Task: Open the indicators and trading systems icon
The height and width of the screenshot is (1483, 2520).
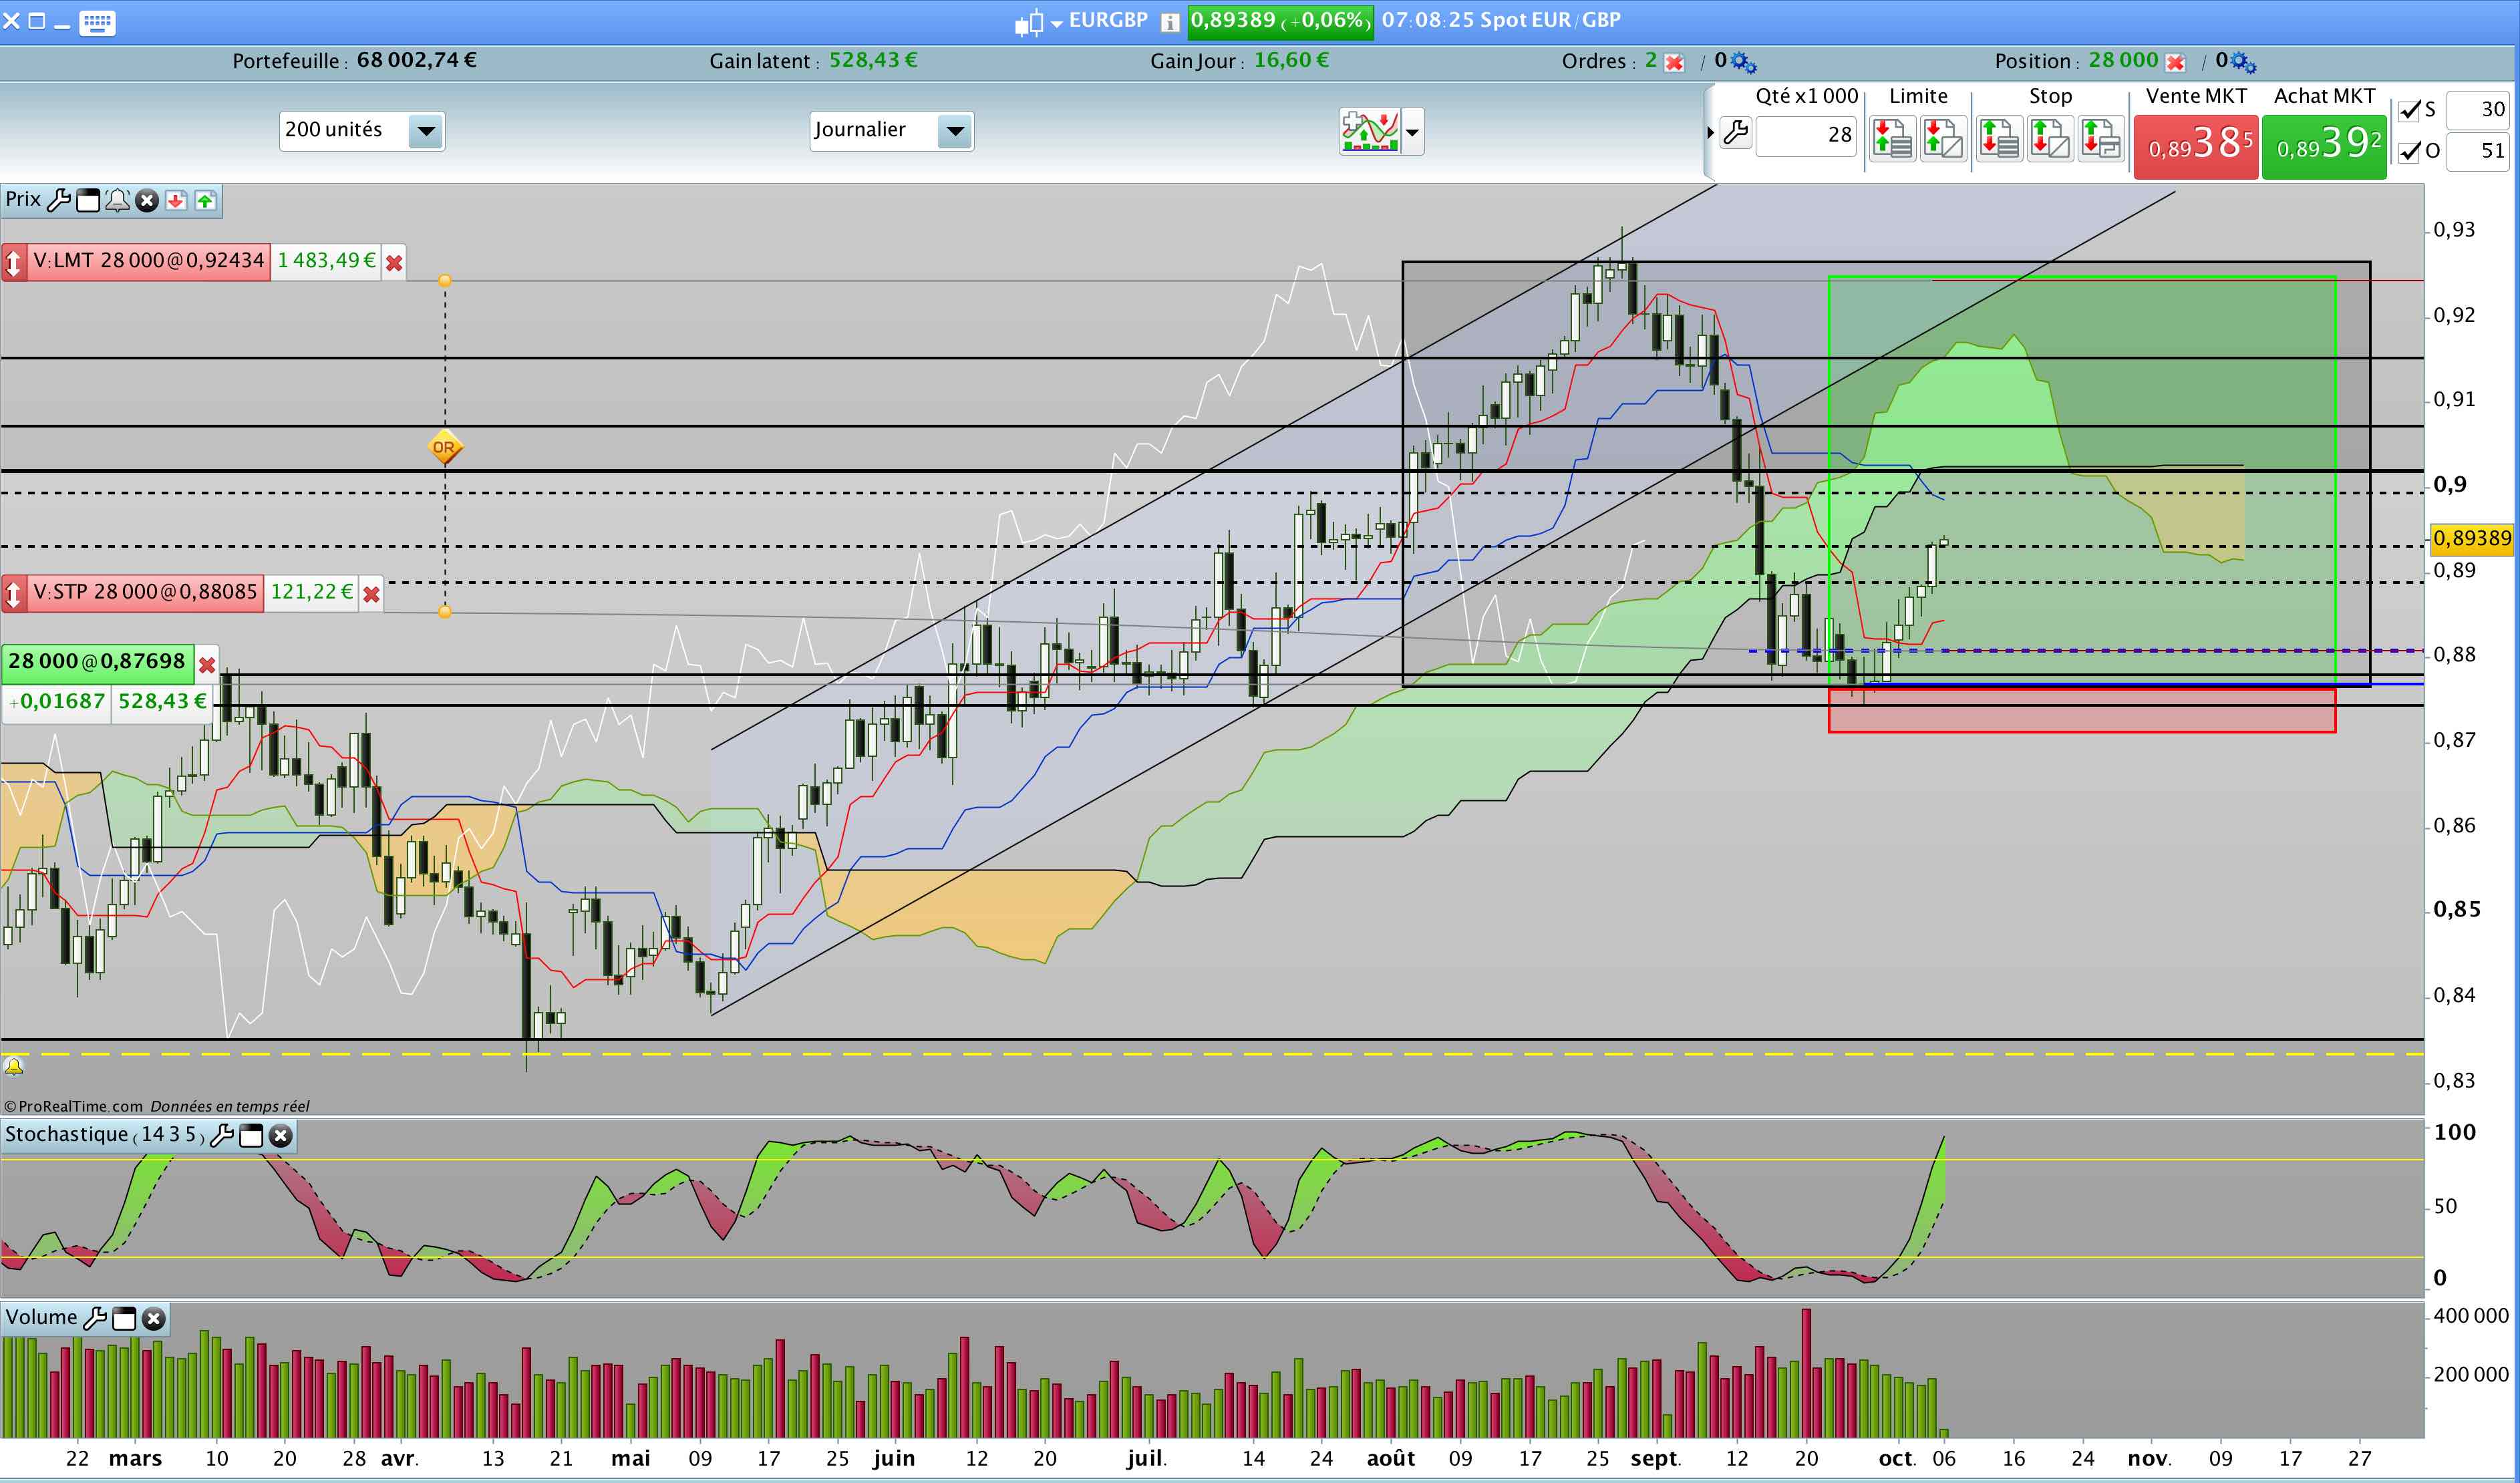Action: [1370, 131]
